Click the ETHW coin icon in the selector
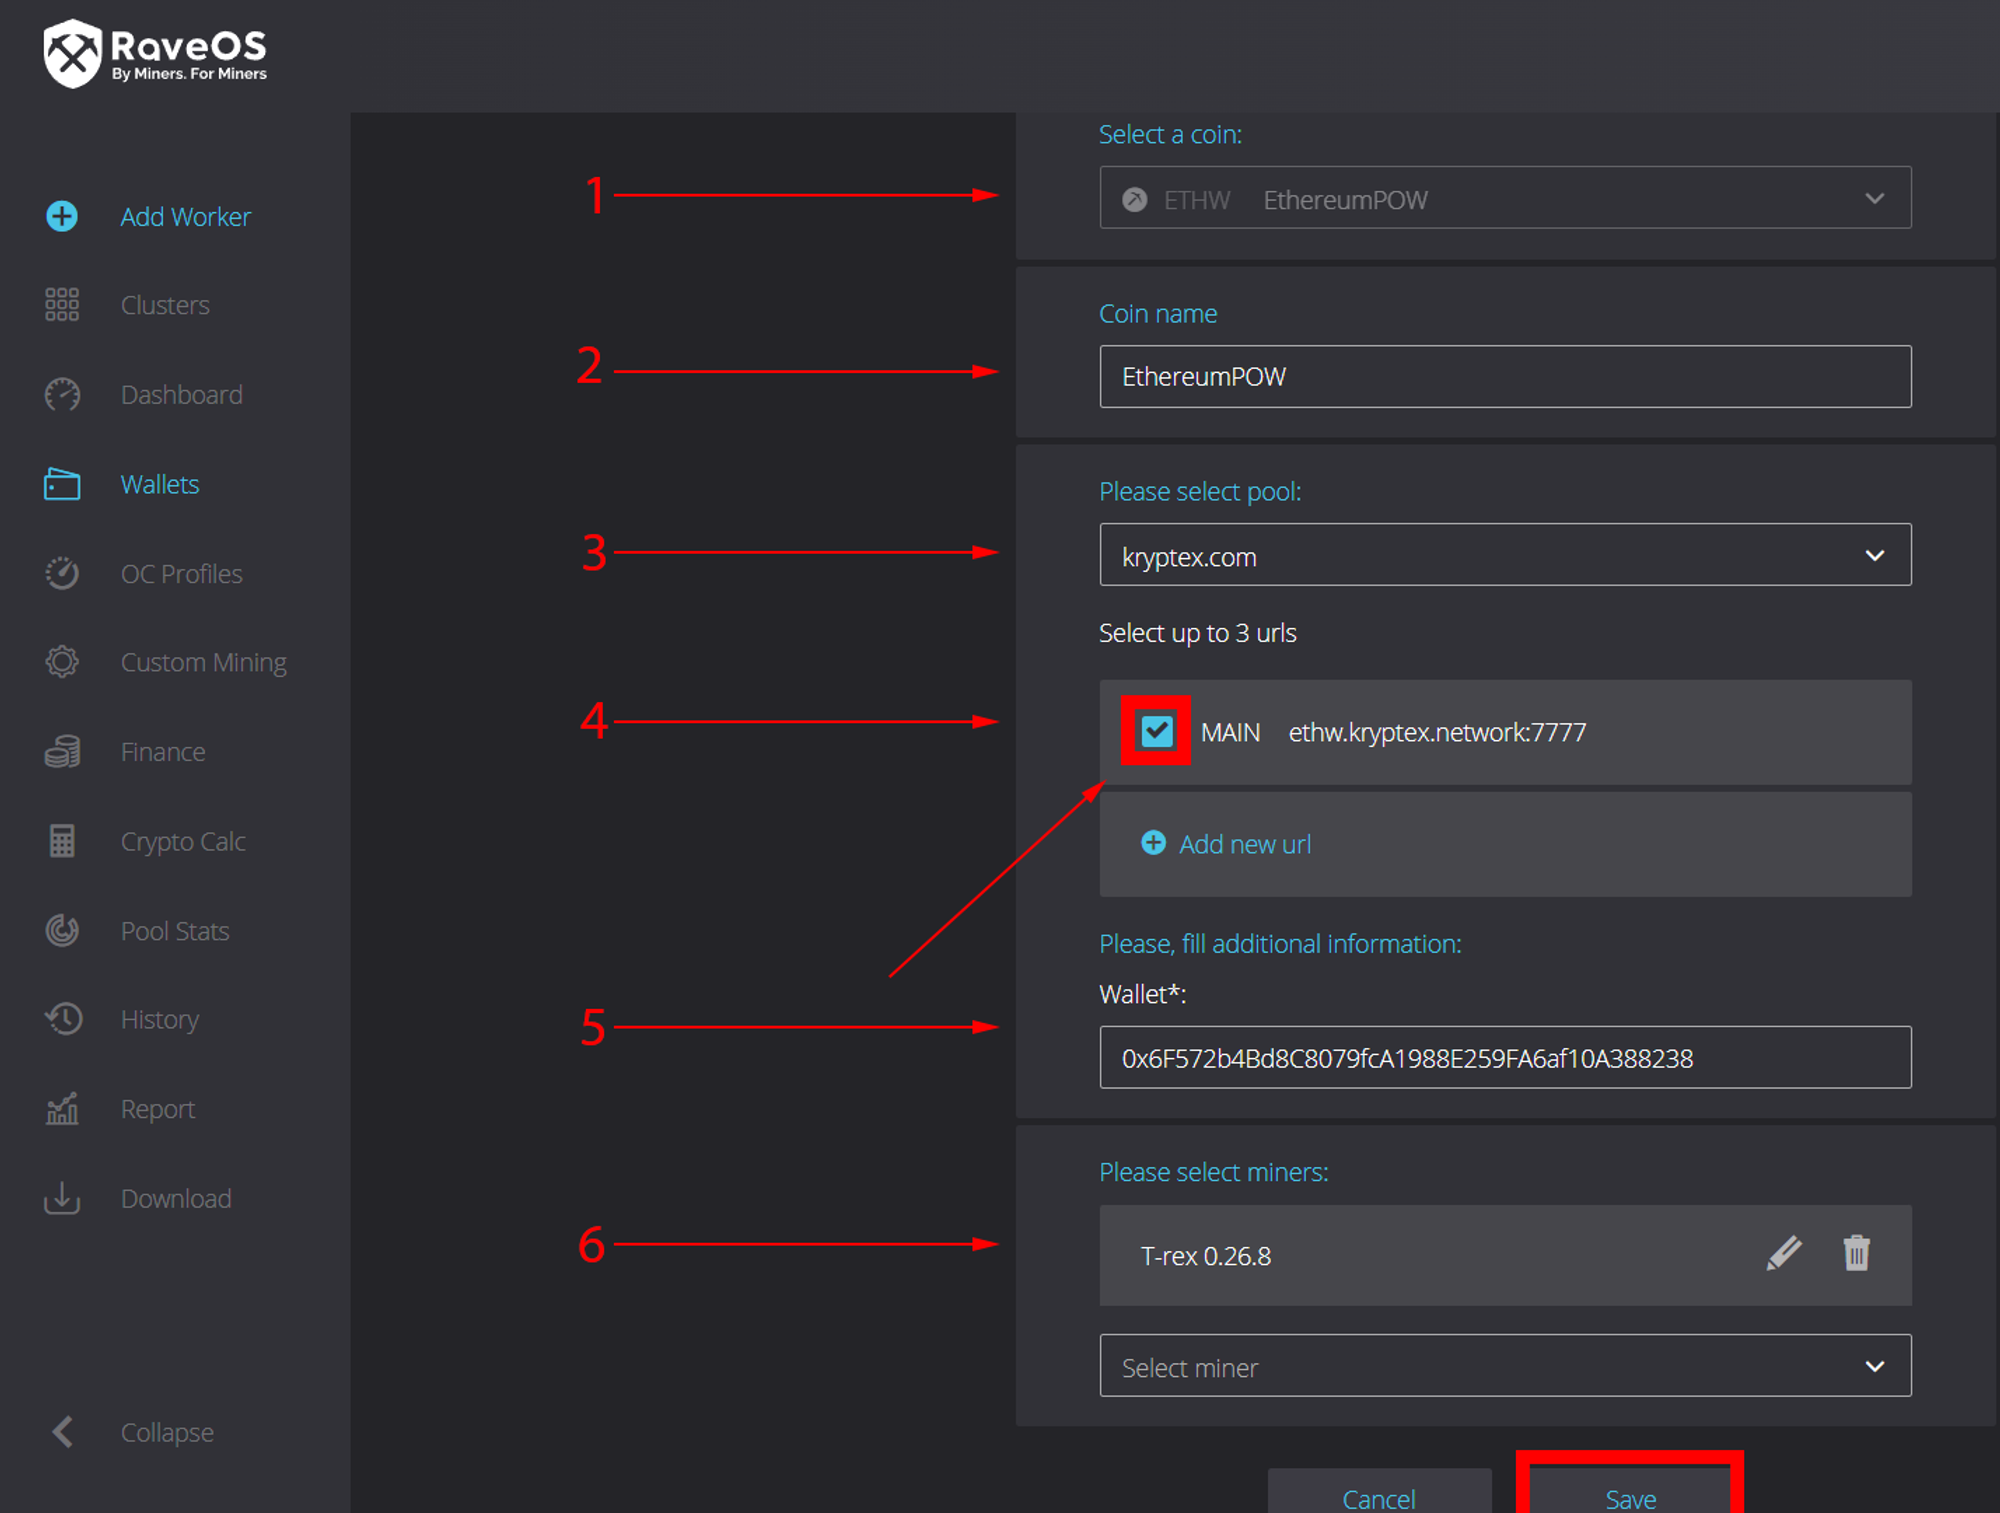This screenshot has height=1513, width=2000. coord(1134,199)
